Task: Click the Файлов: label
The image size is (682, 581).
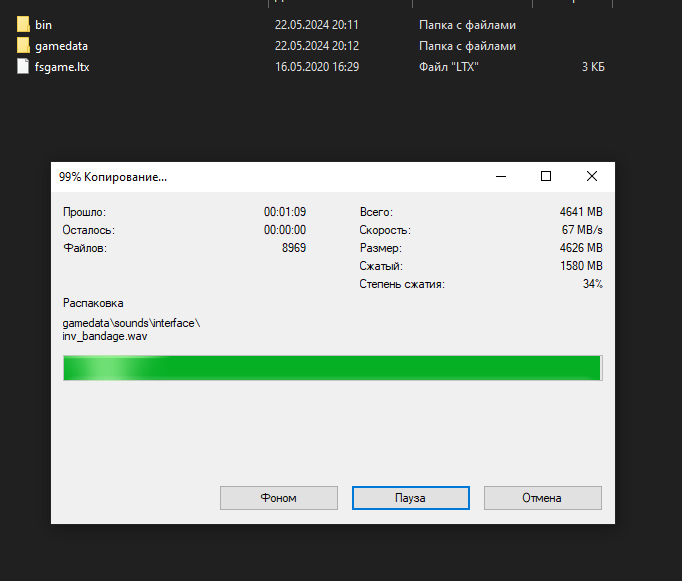Action: coord(85,248)
